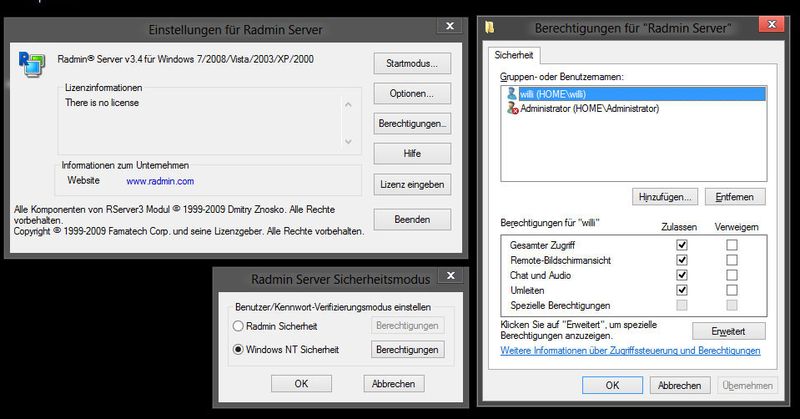Click the Umleiten permission label
This screenshot has width=800, height=419.
pyautogui.click(x=527, y=290)
